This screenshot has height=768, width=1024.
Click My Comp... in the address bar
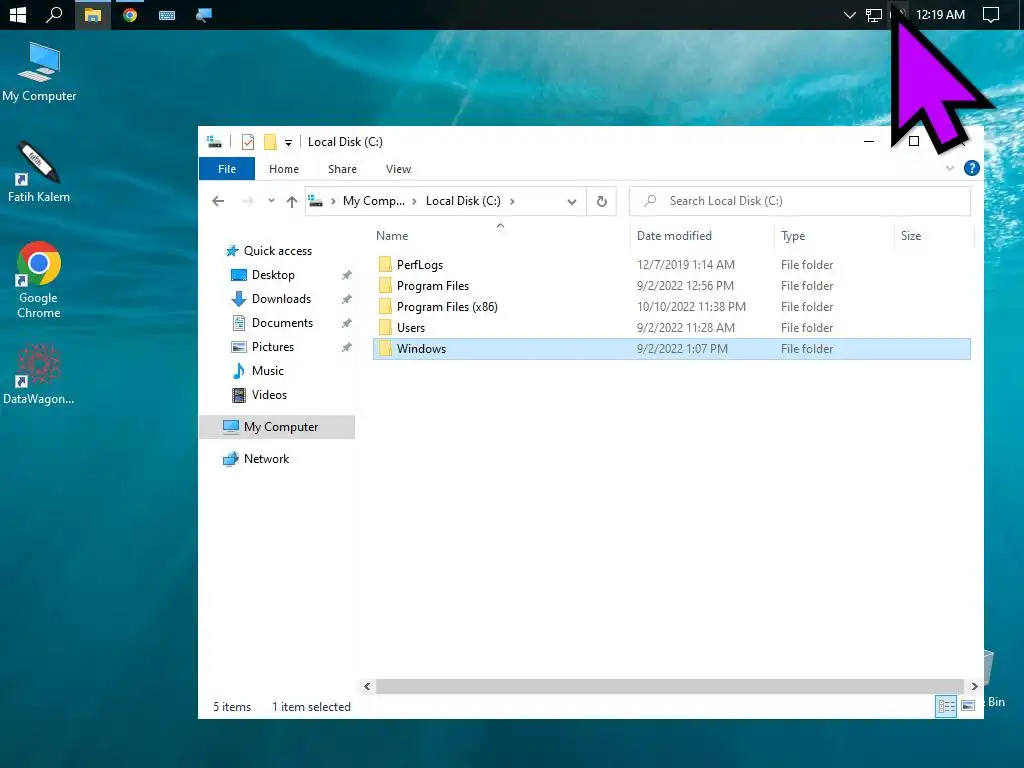[374, 201]
